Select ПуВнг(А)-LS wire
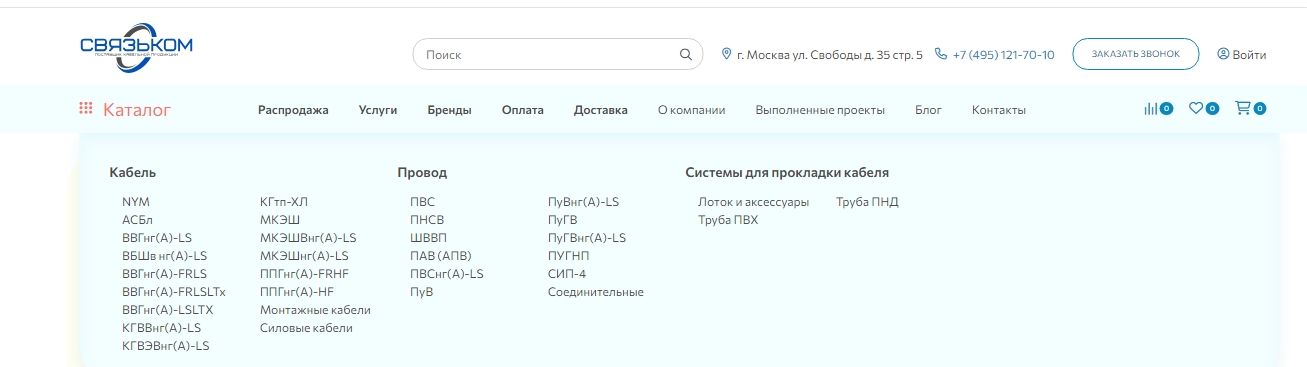The height and width of the screenshot is (367, 1307). coord(584,201)
